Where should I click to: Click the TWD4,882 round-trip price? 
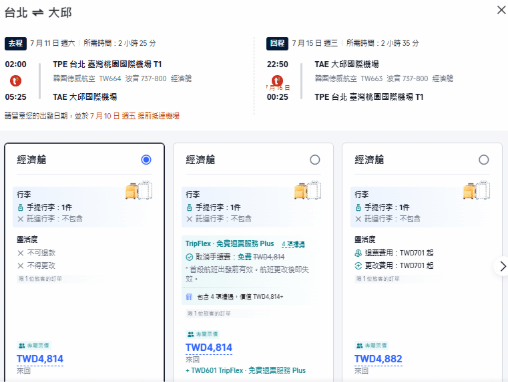coord(378,359)
